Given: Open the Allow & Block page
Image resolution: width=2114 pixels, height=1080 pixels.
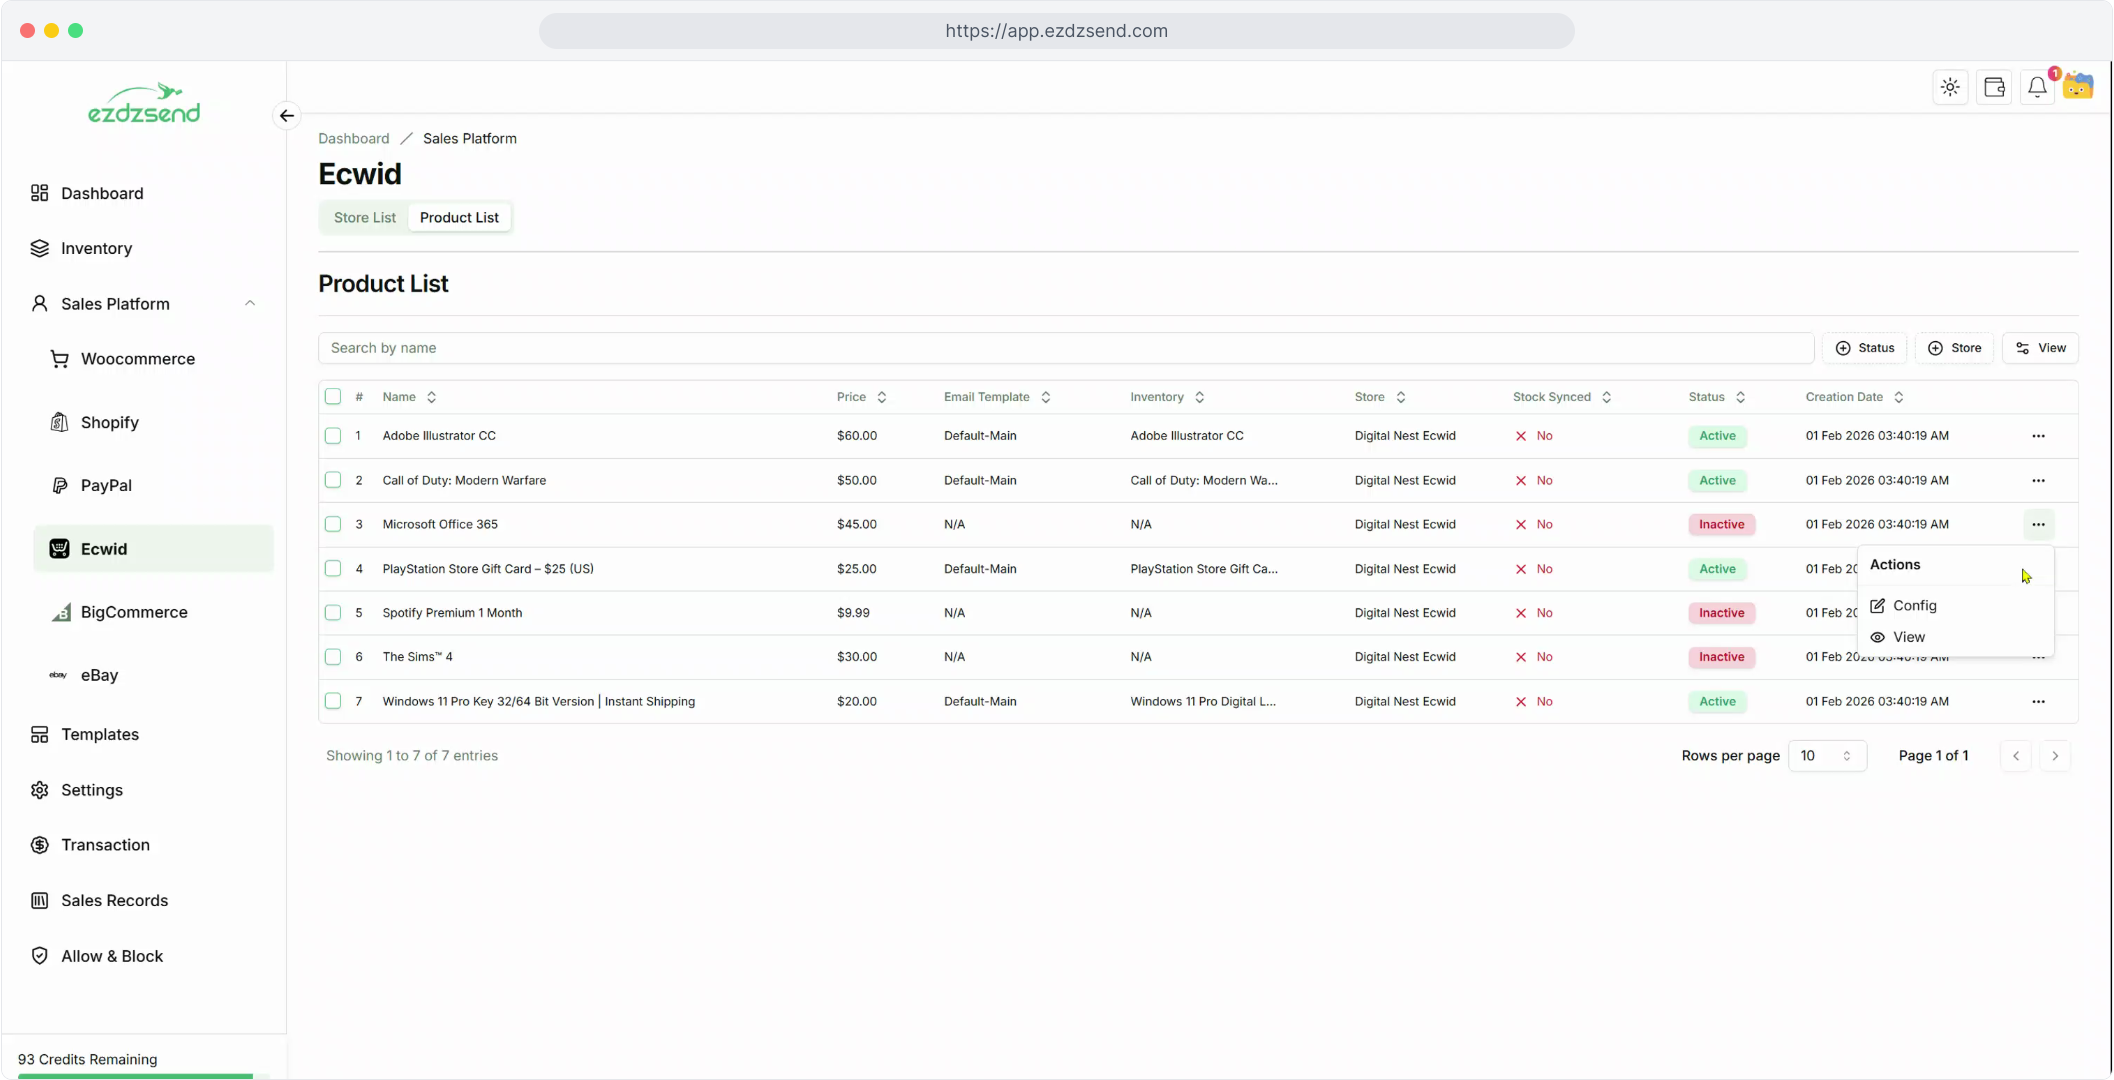Looking at the screenshot, I should (111, 956).
